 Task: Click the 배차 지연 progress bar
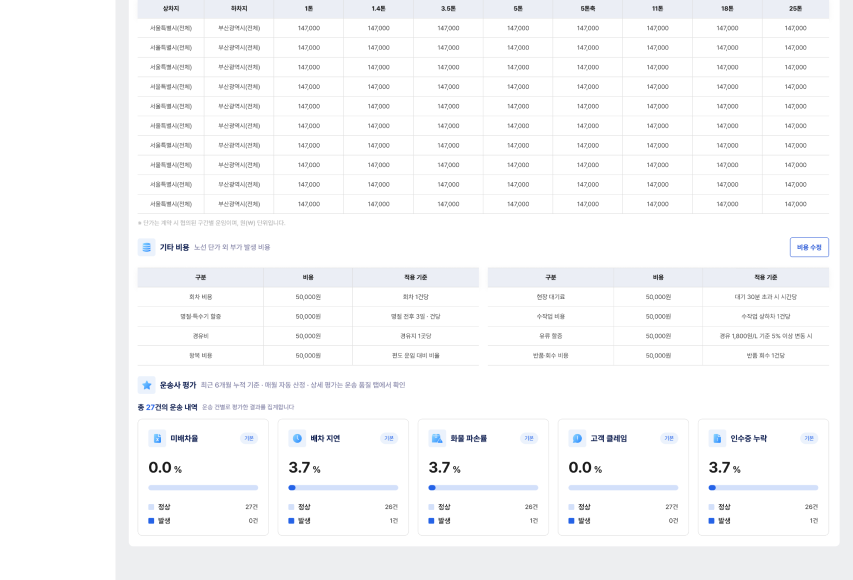[343, 488]
